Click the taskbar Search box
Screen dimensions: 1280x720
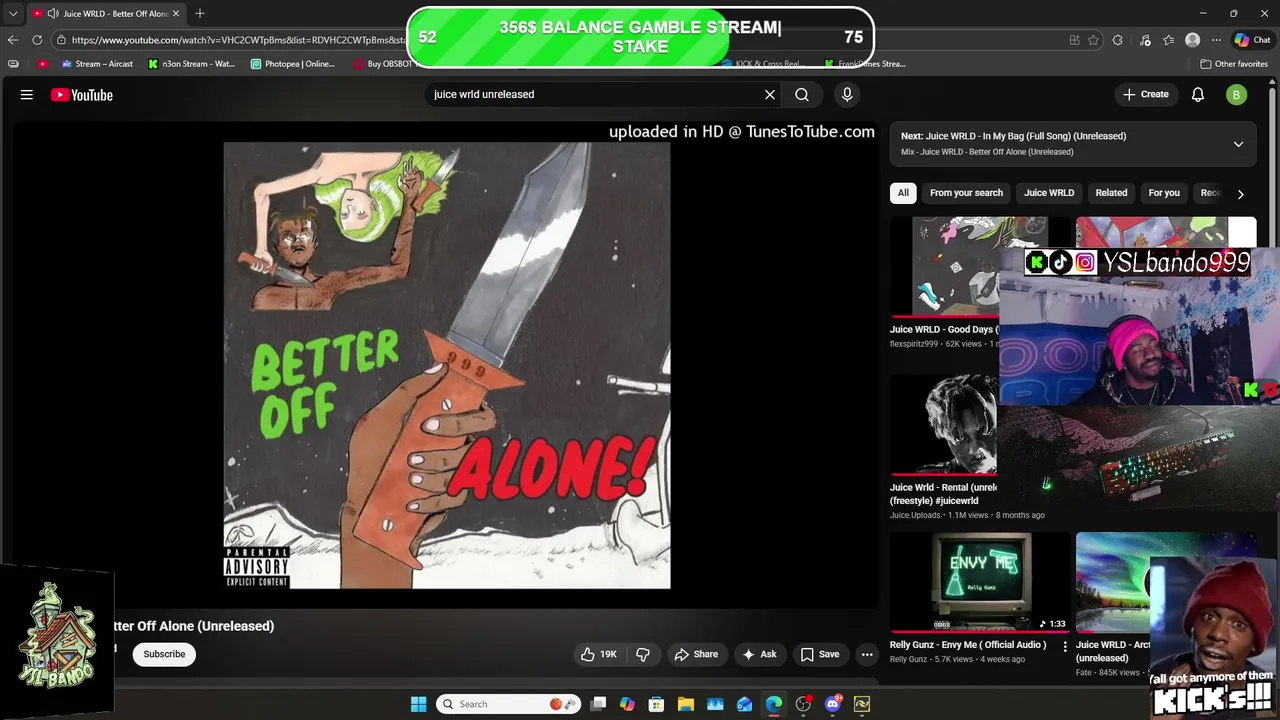pos(510,704)
